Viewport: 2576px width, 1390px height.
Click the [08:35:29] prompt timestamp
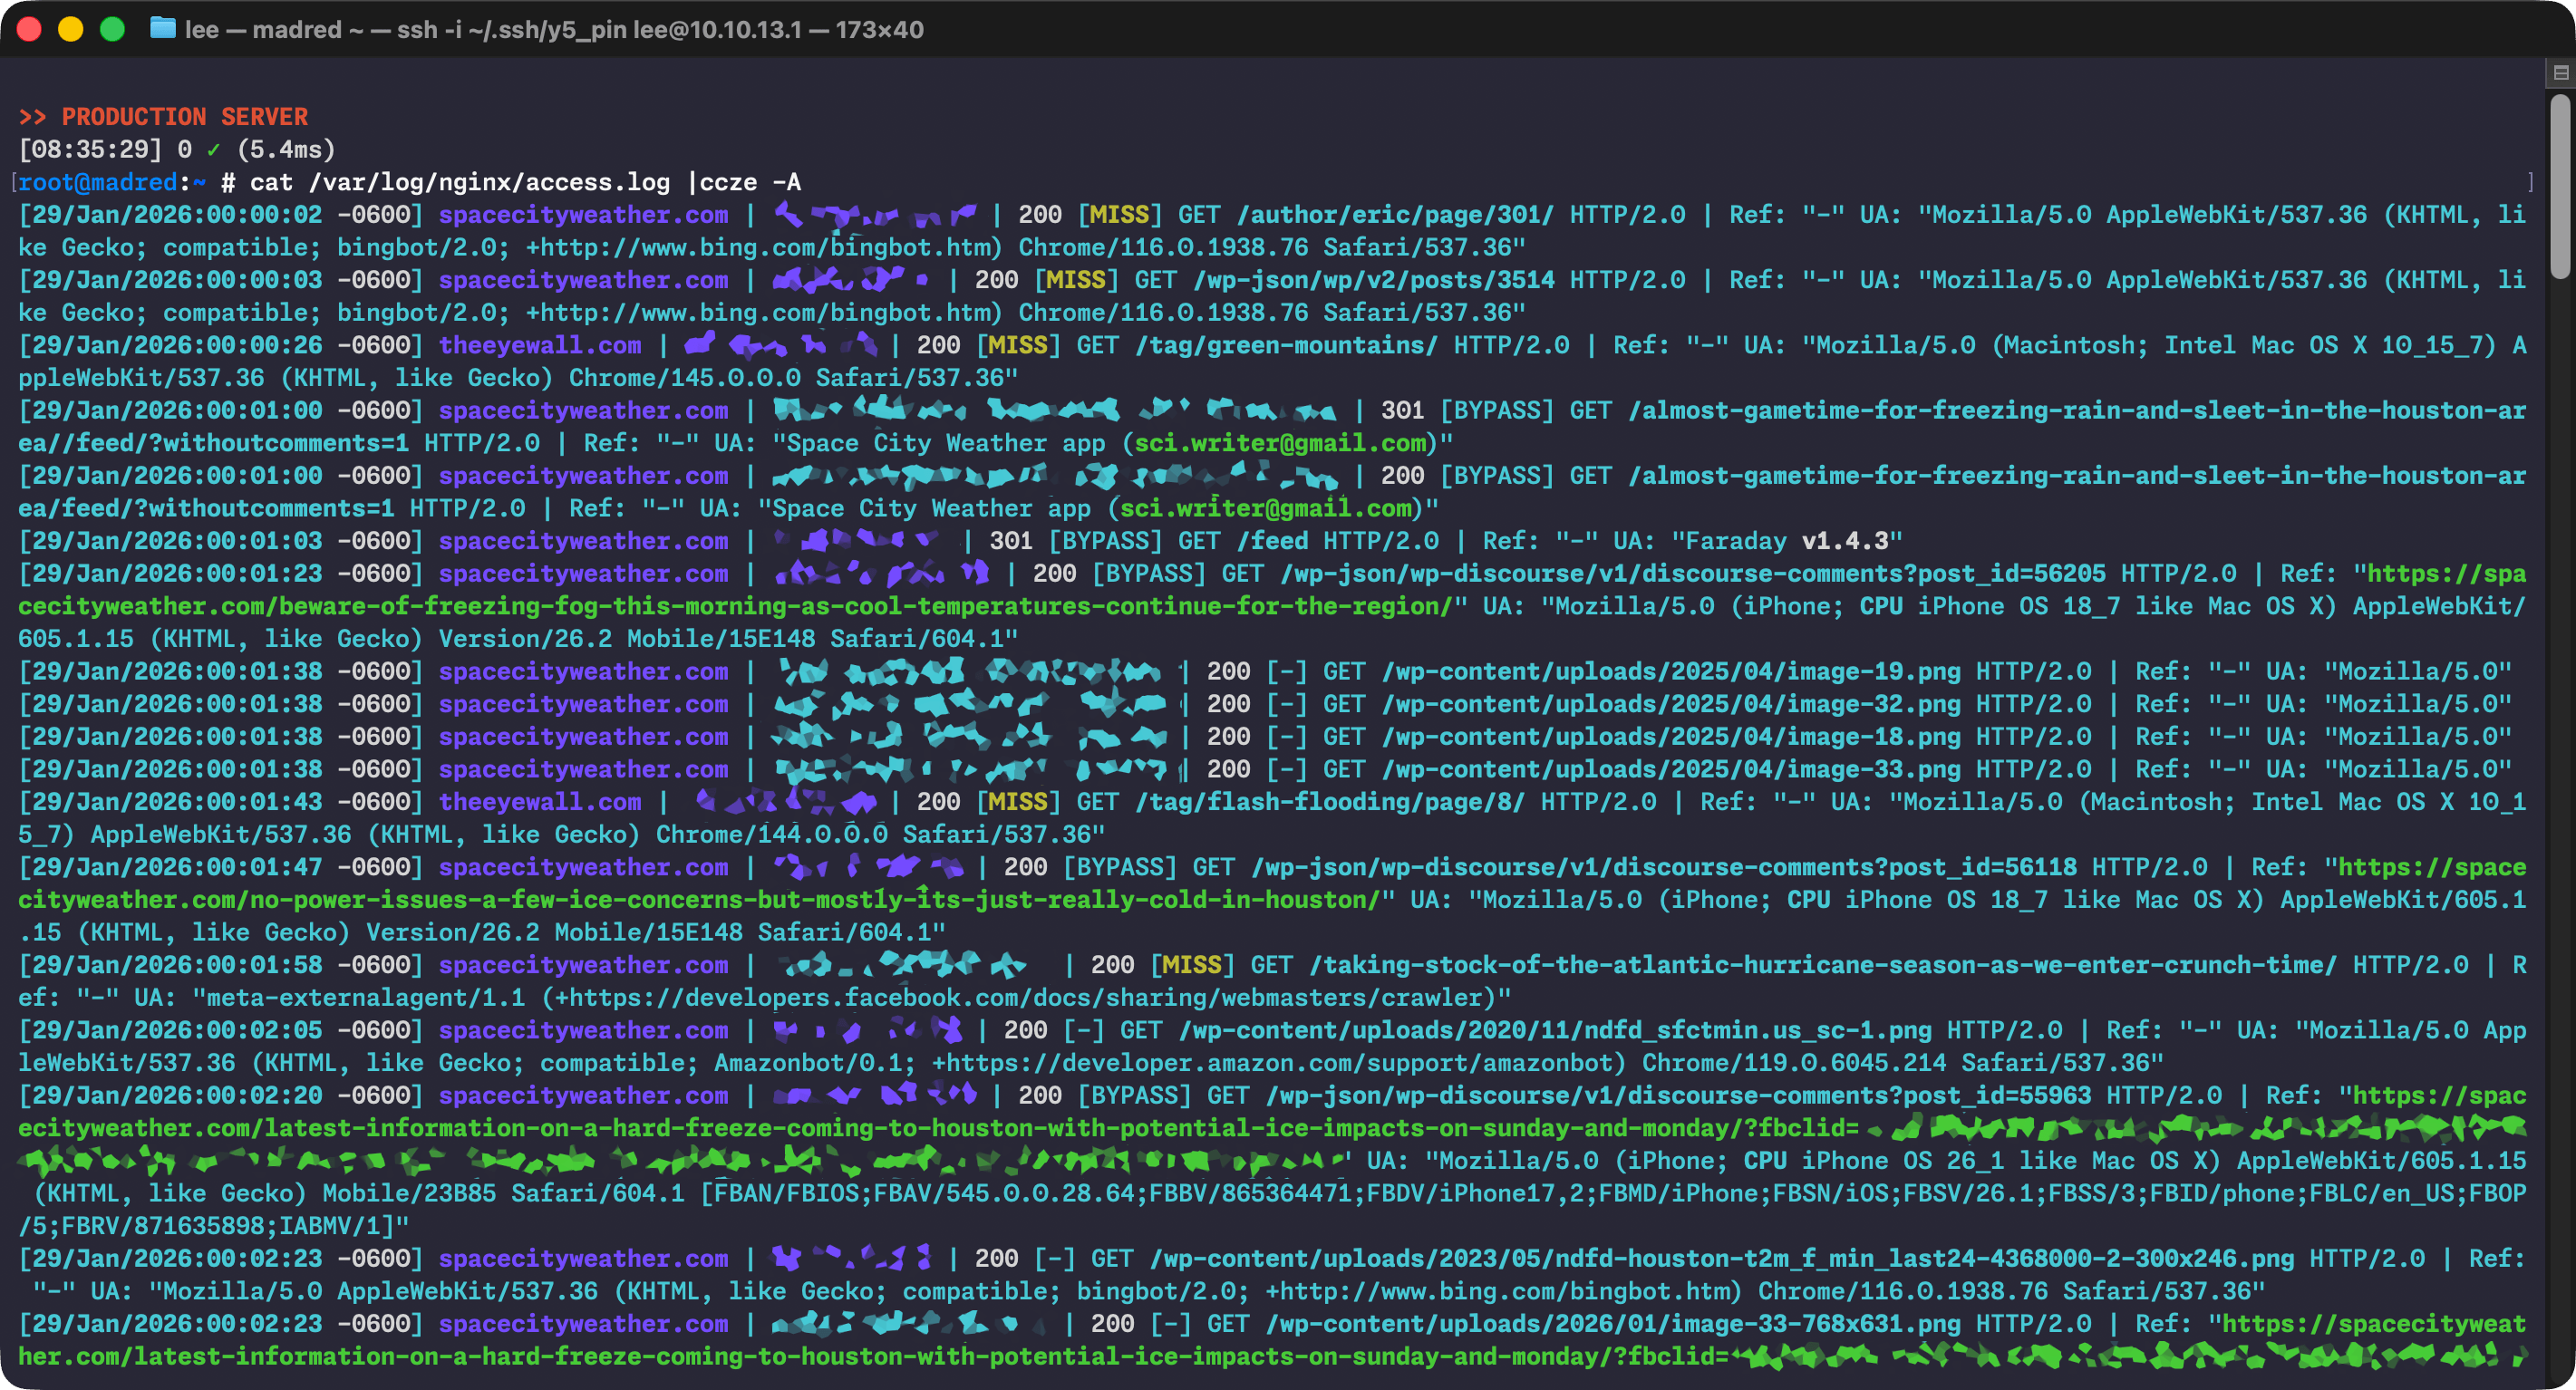coord(90,150)
